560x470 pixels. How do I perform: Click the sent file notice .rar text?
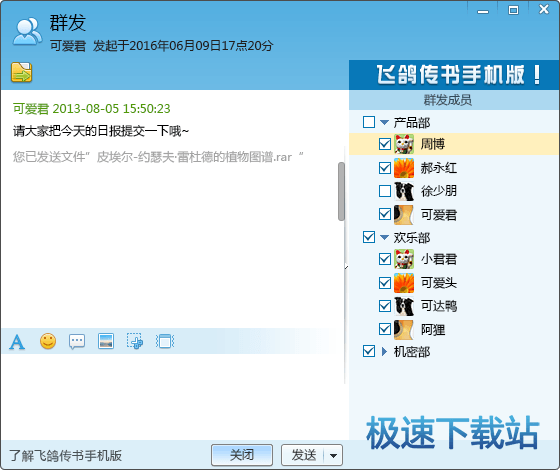pos(158,156)
